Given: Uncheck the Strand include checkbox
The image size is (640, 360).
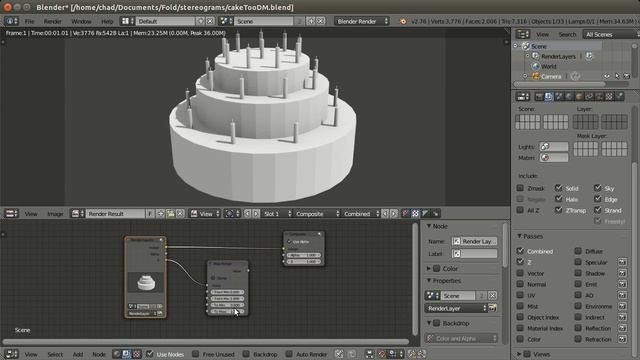Looking at the screenshot, I should point(598,210).
